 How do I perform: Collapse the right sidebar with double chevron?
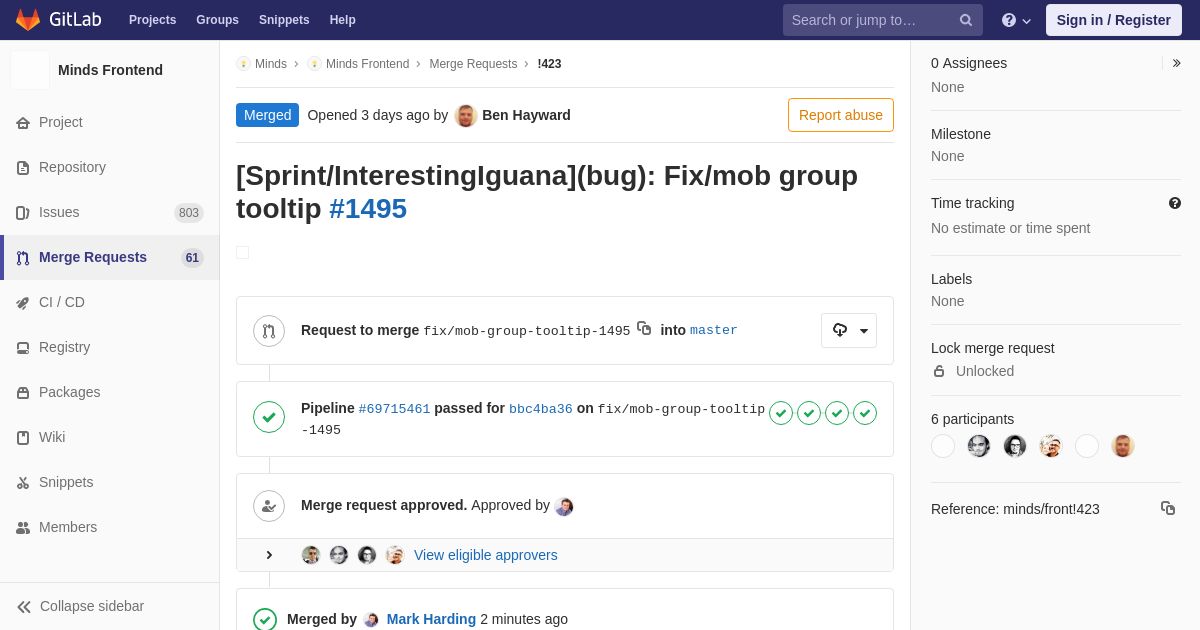(1176, 63)
